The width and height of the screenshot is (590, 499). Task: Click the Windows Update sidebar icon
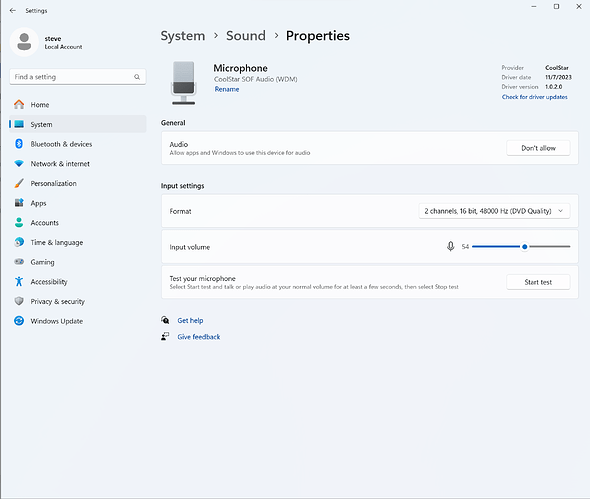coord(19,321)
